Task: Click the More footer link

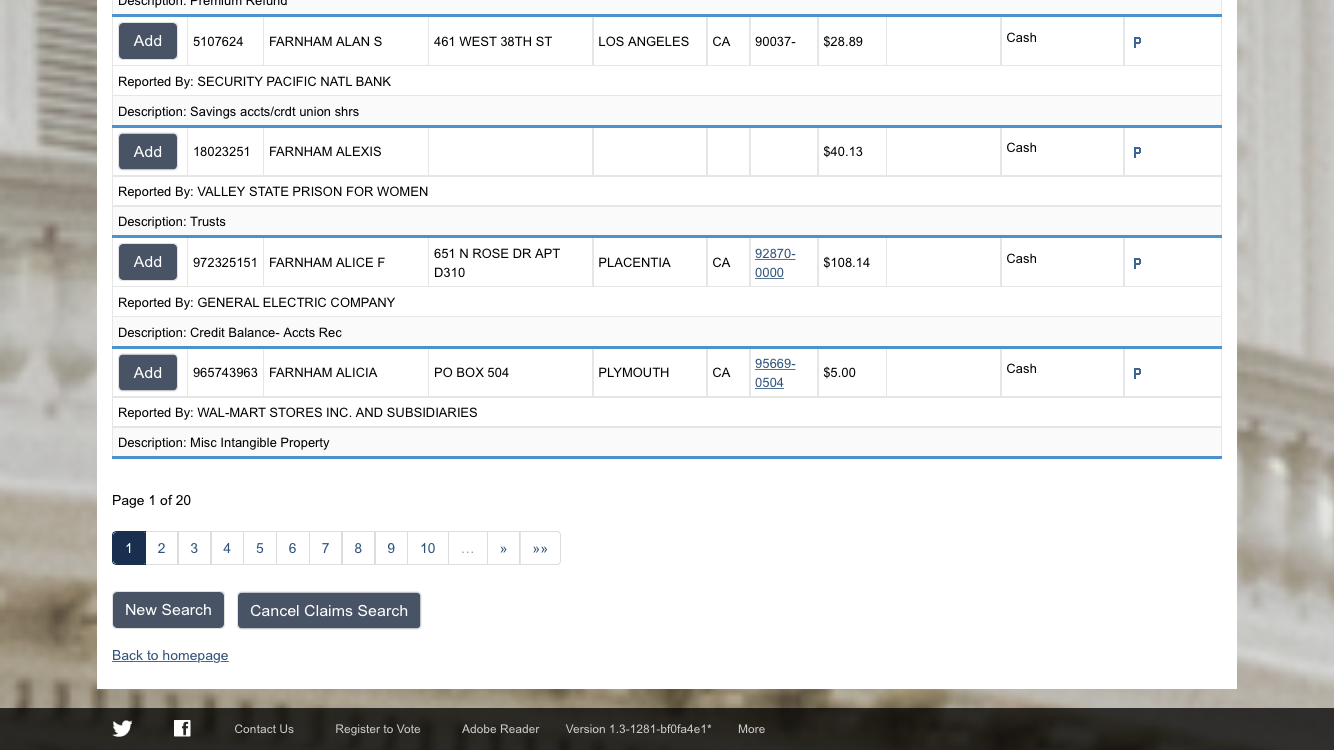Action: point(751,729)
